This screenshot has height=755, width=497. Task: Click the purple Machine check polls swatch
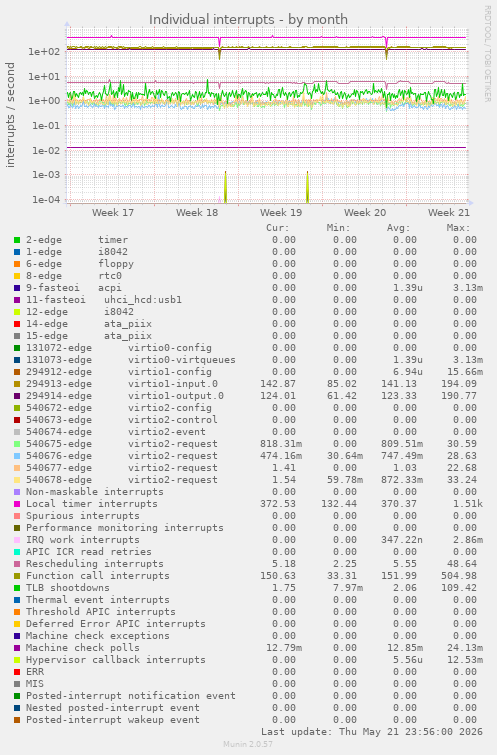17,648
